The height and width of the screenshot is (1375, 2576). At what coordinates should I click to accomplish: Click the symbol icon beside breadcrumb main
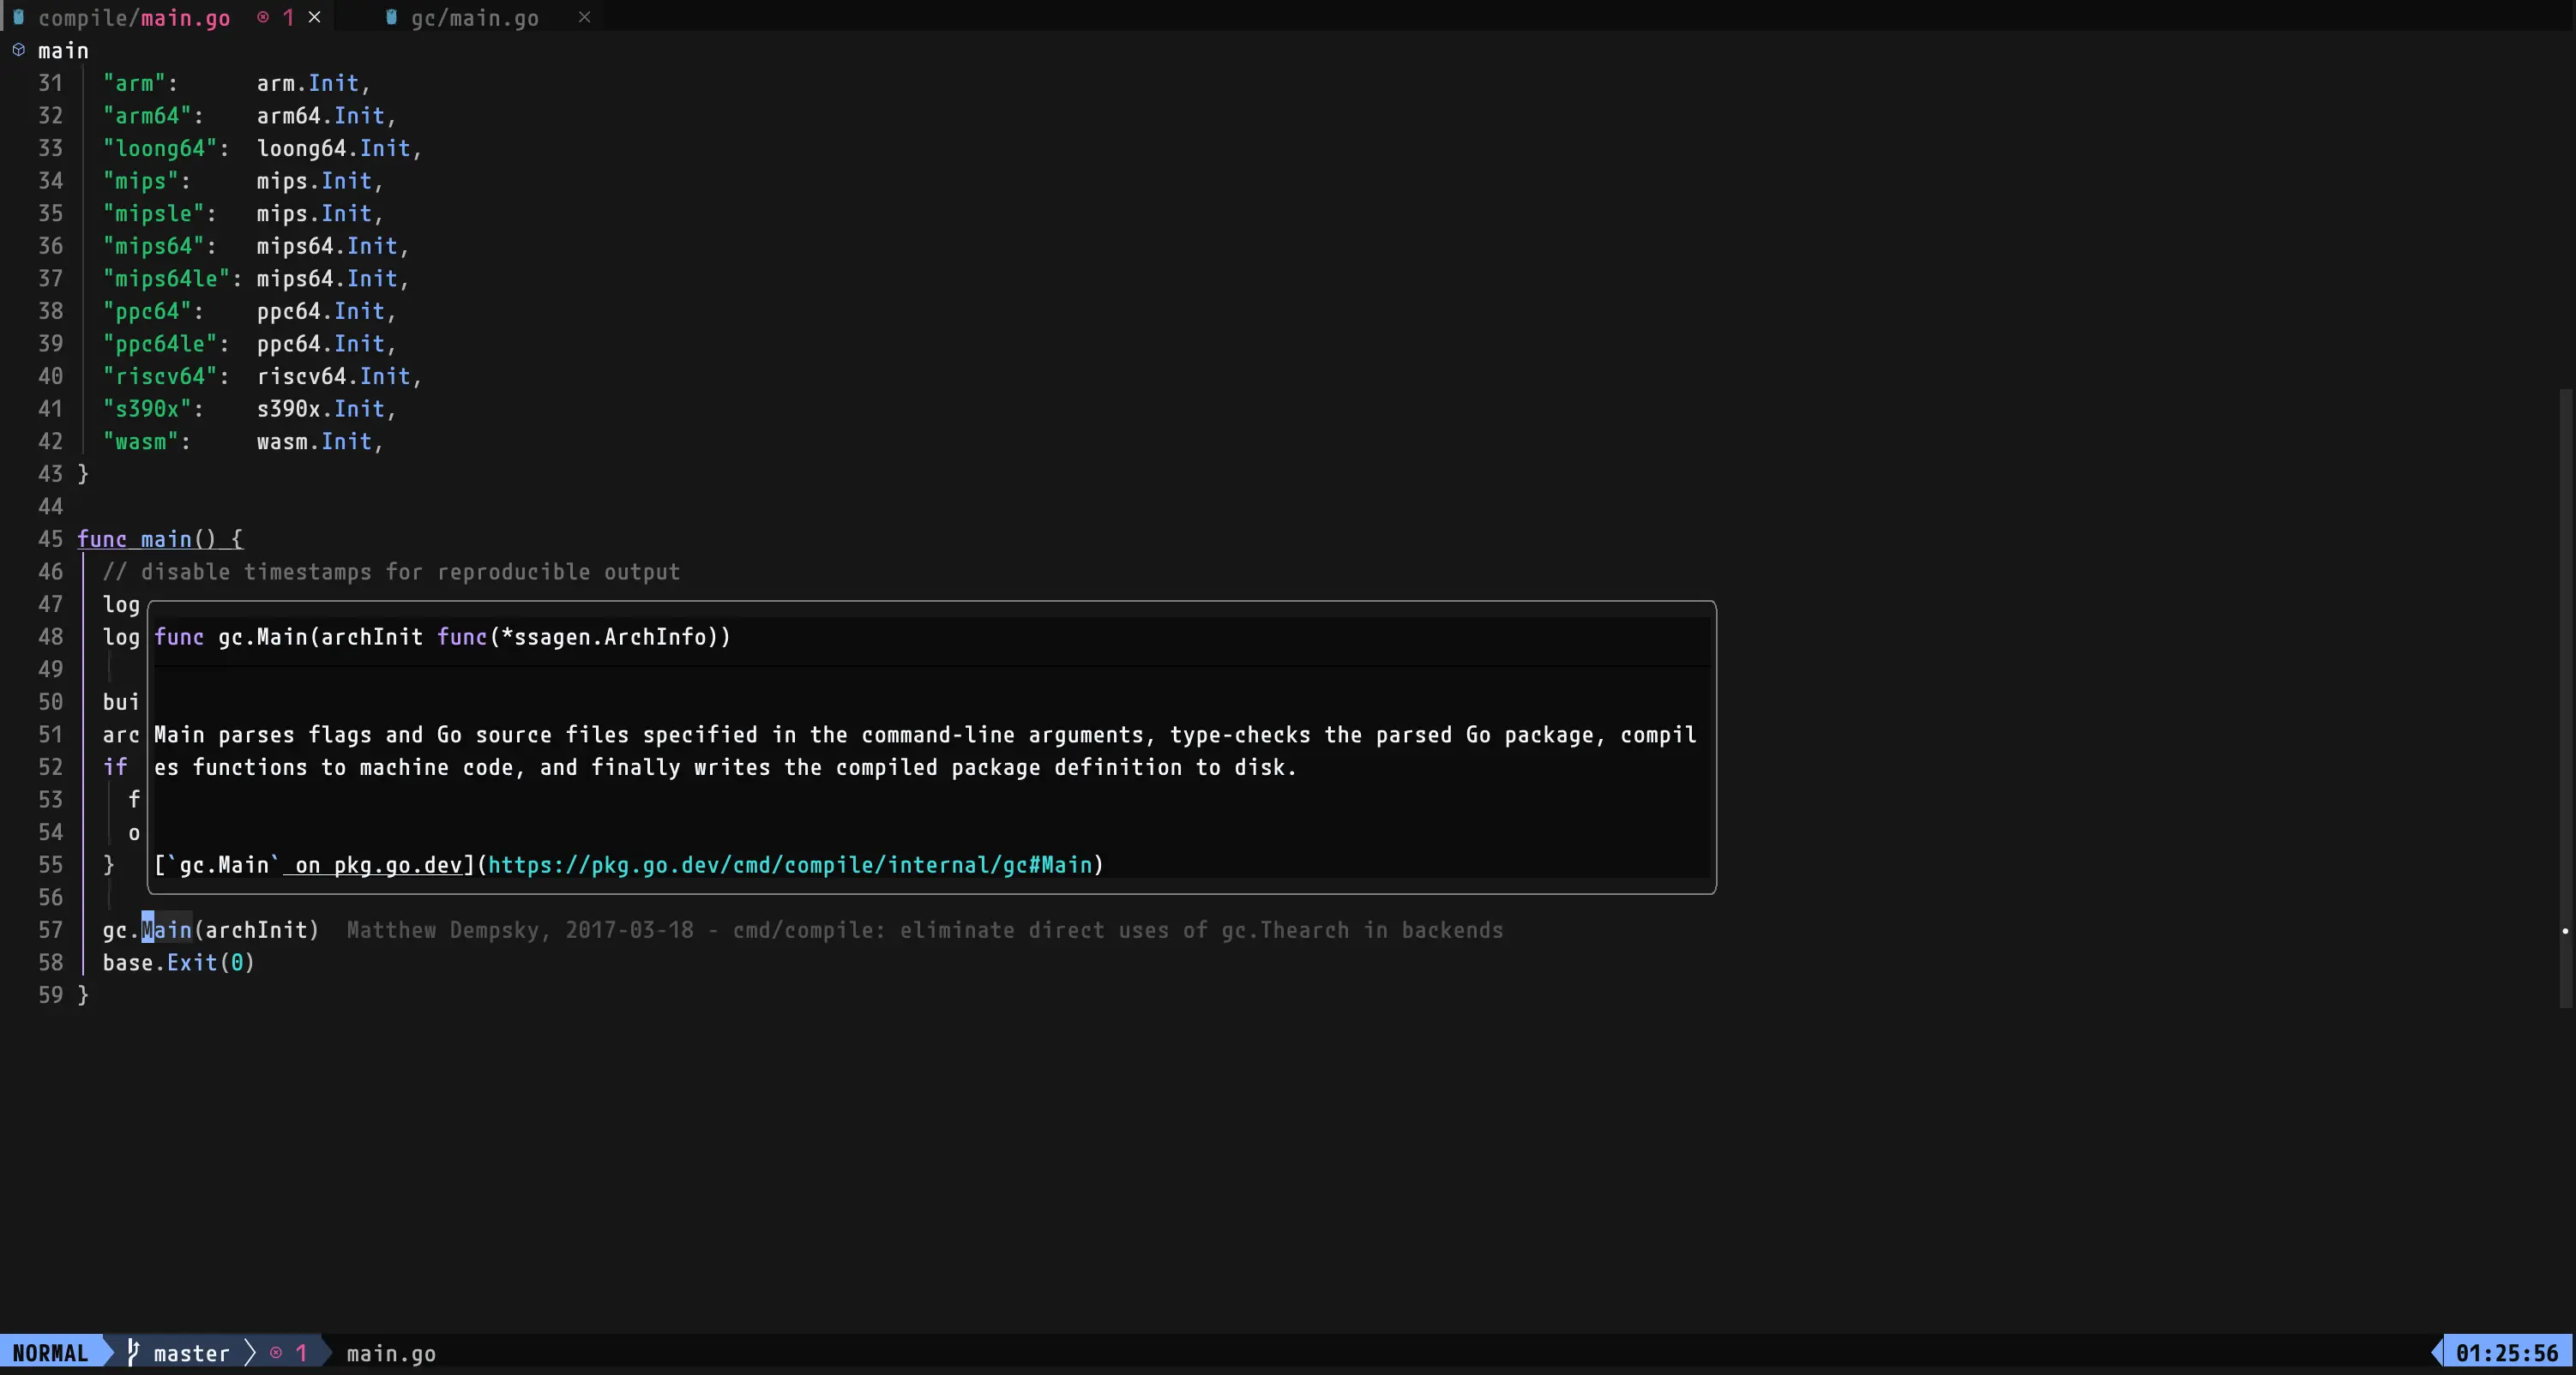coord(18,50)
